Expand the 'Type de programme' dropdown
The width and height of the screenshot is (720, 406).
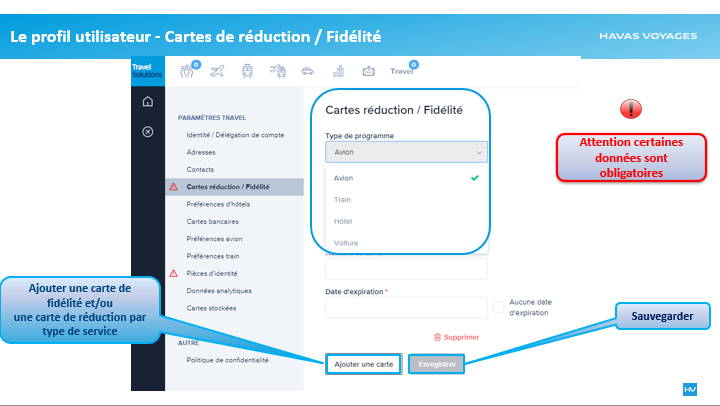pyautogui.click(x=406, y=152)
